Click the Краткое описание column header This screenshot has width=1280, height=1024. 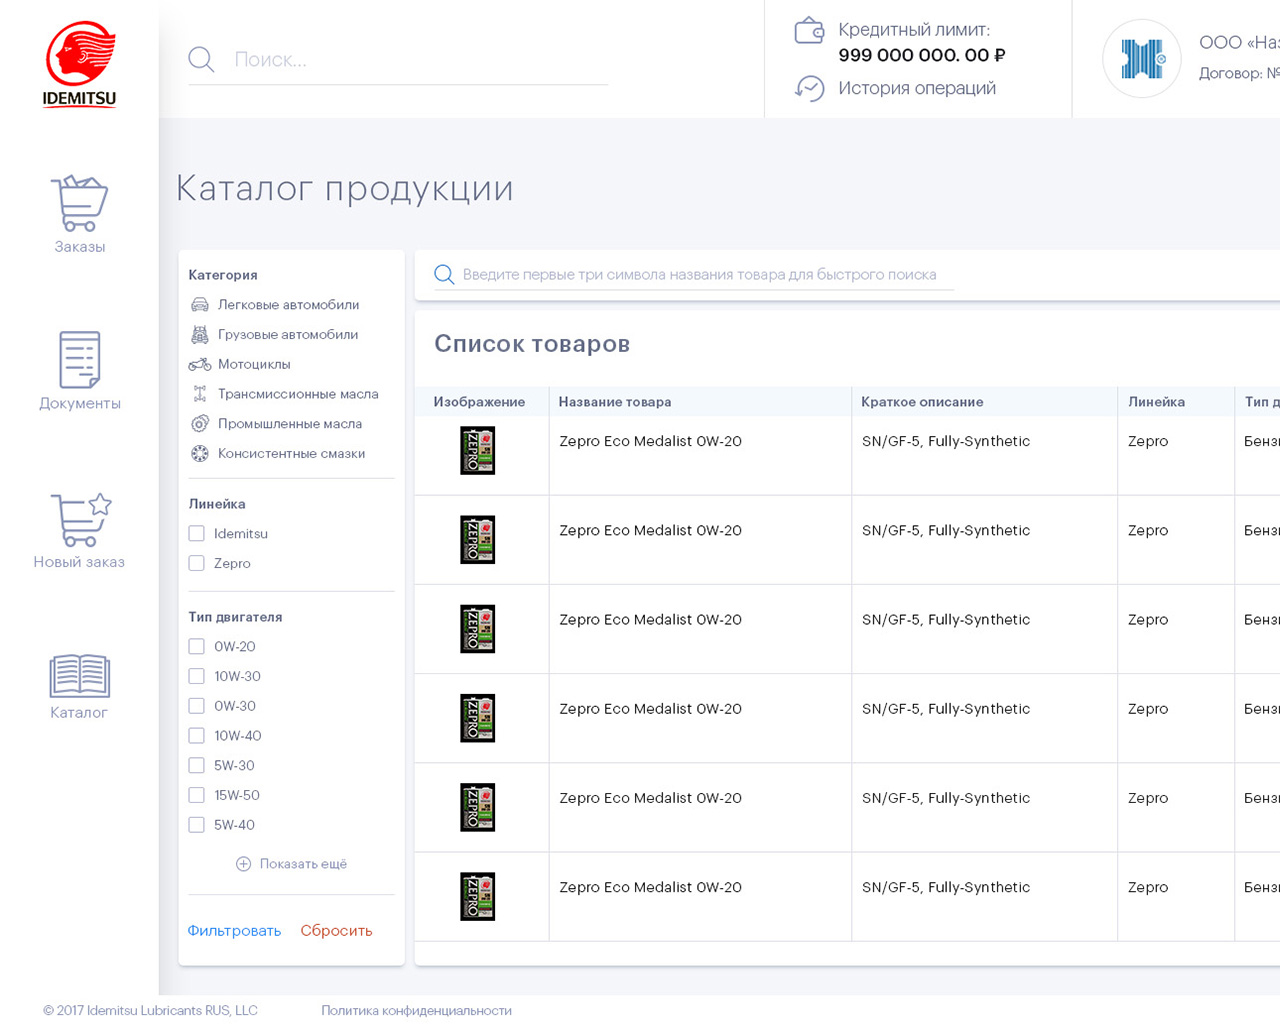922,402
